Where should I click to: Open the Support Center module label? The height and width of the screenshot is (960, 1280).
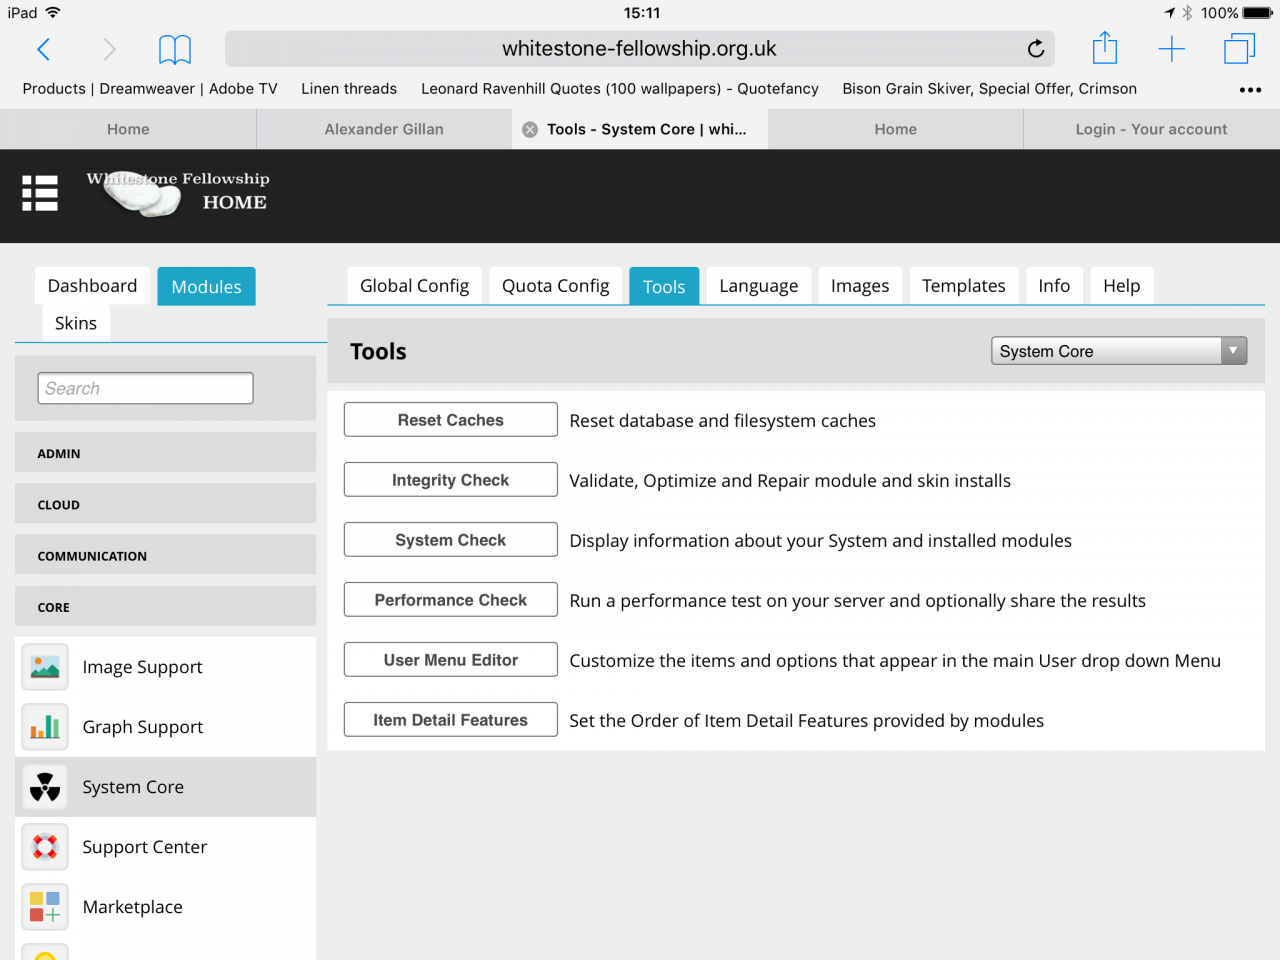coord(145,847)
